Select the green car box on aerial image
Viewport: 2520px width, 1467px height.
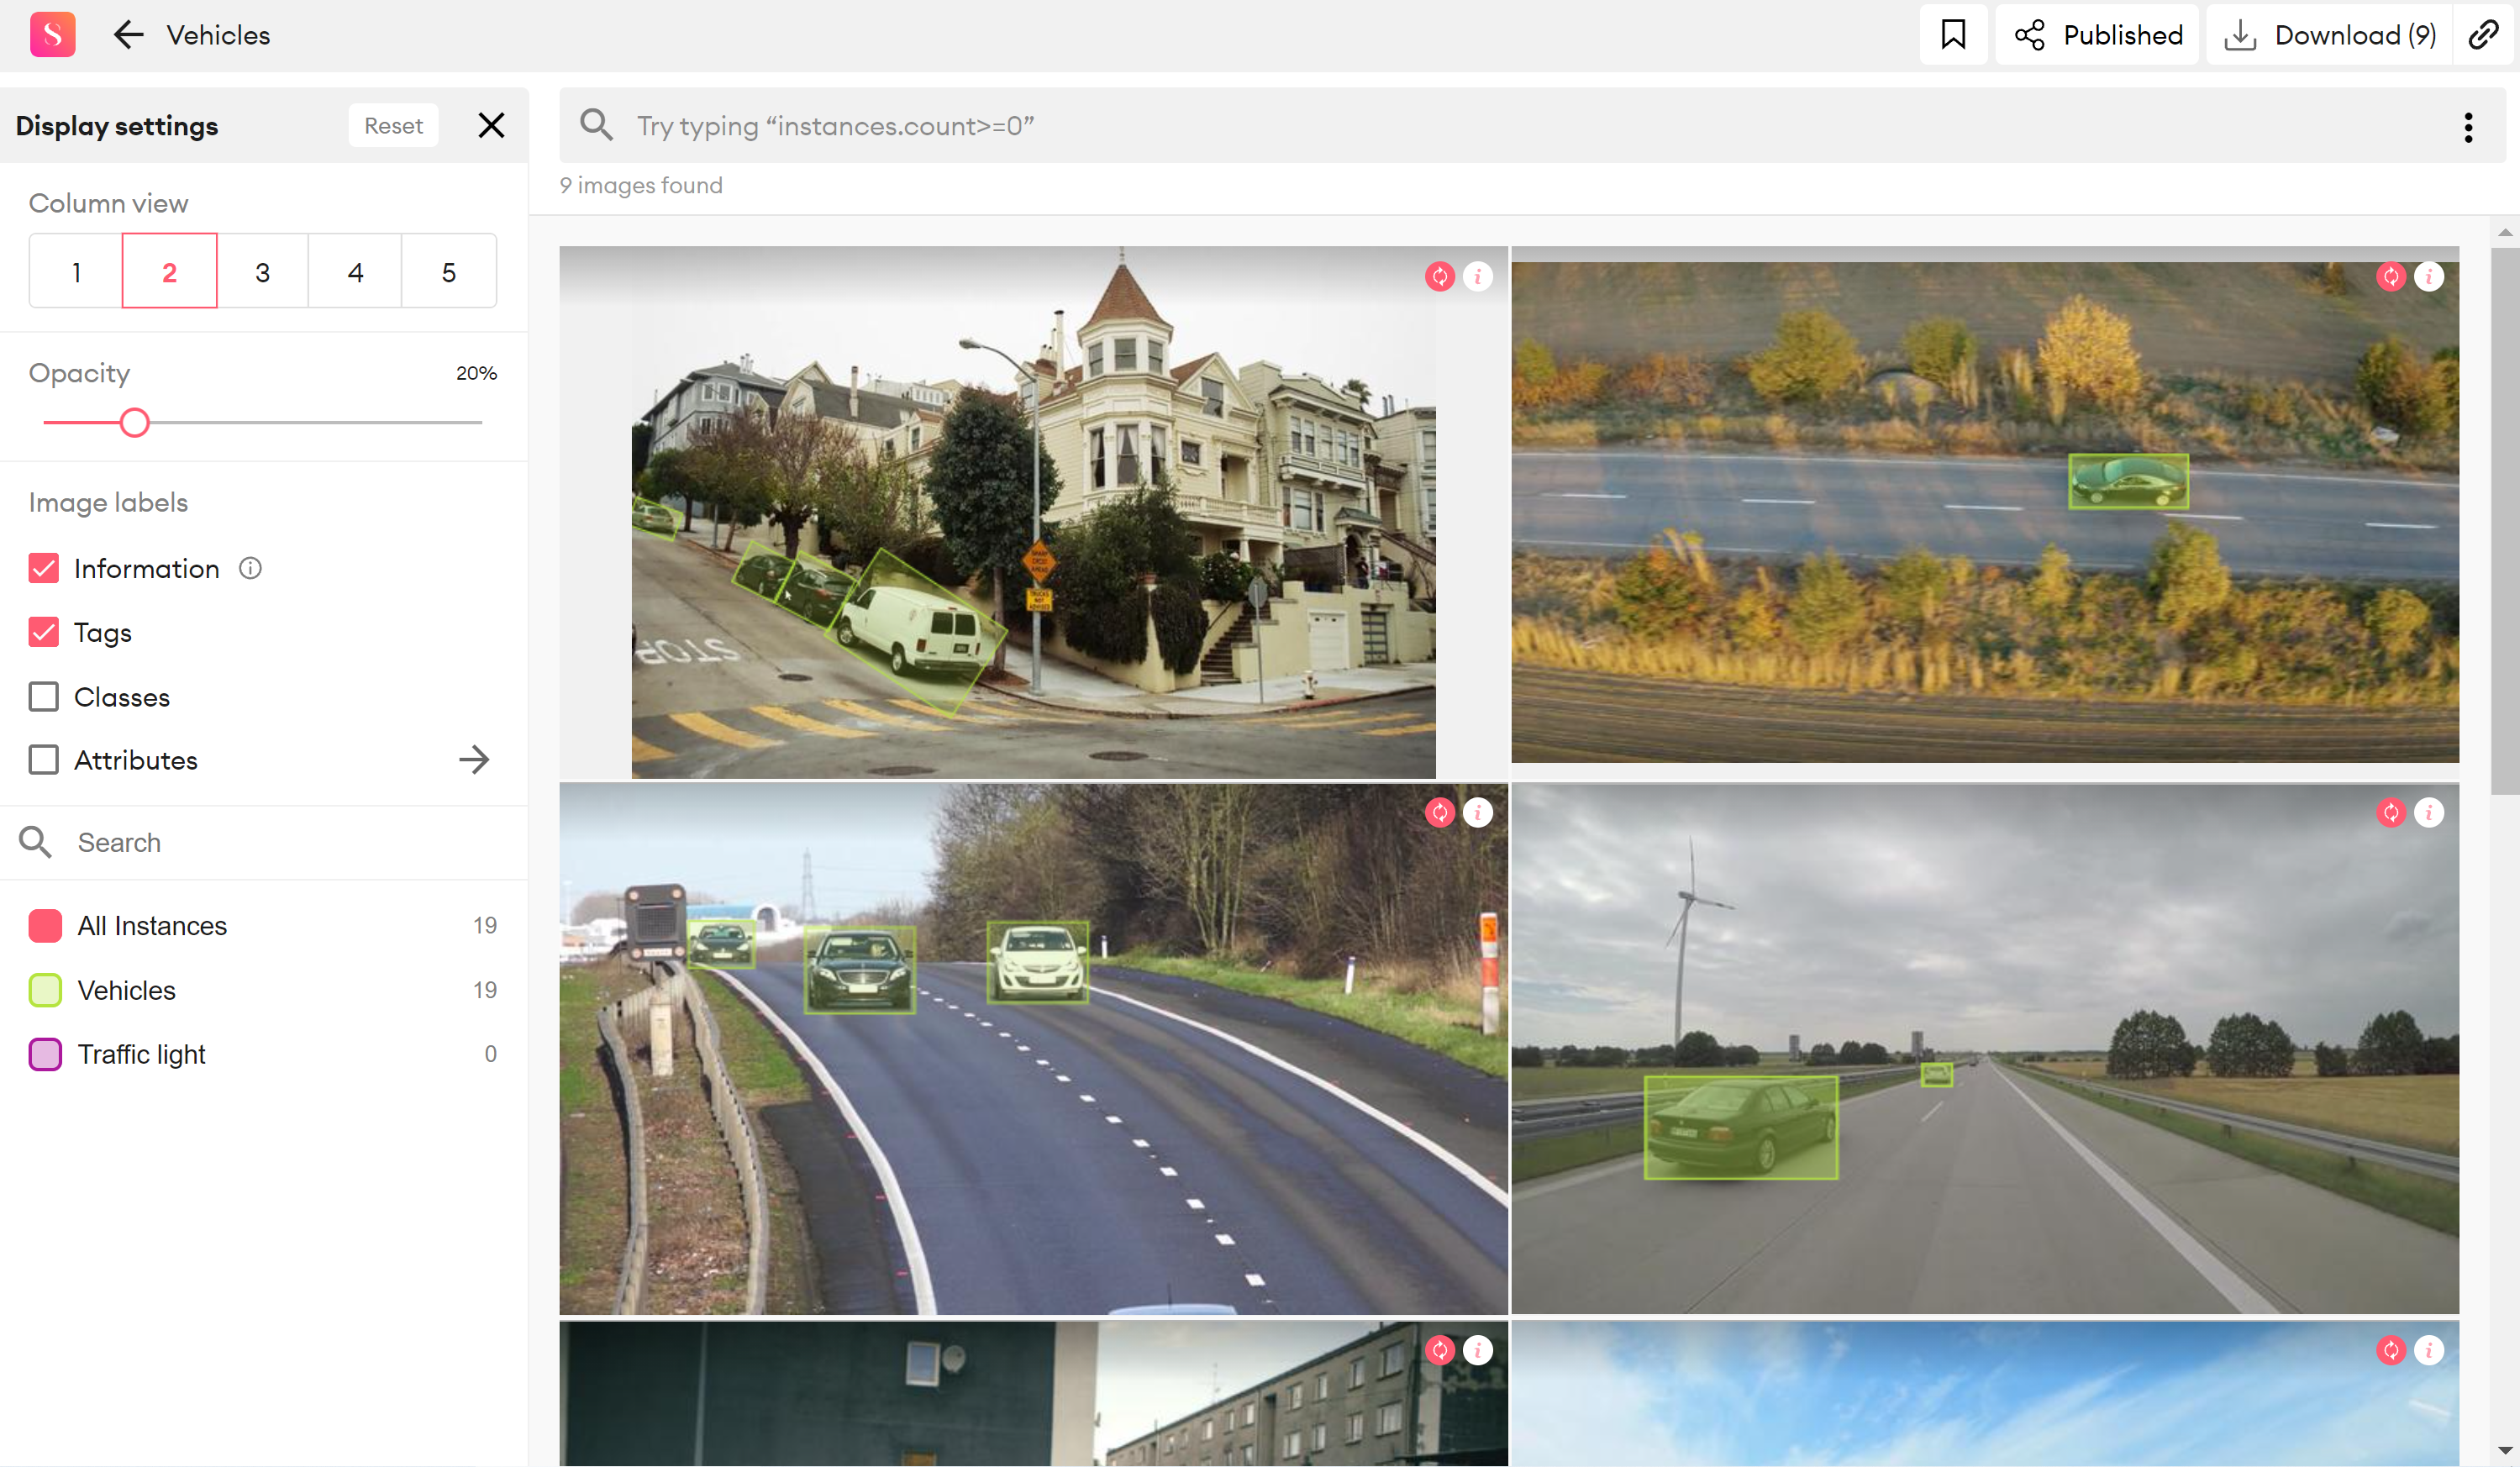2128,482
